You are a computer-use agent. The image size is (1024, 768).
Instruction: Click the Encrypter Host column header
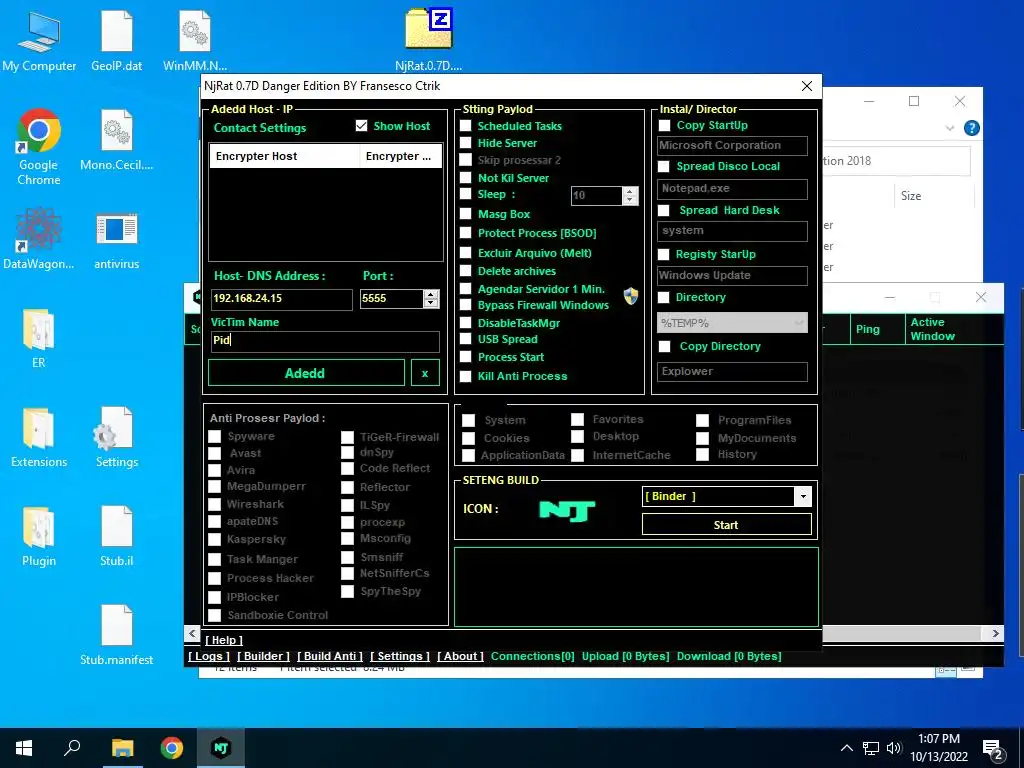(284, 156)
